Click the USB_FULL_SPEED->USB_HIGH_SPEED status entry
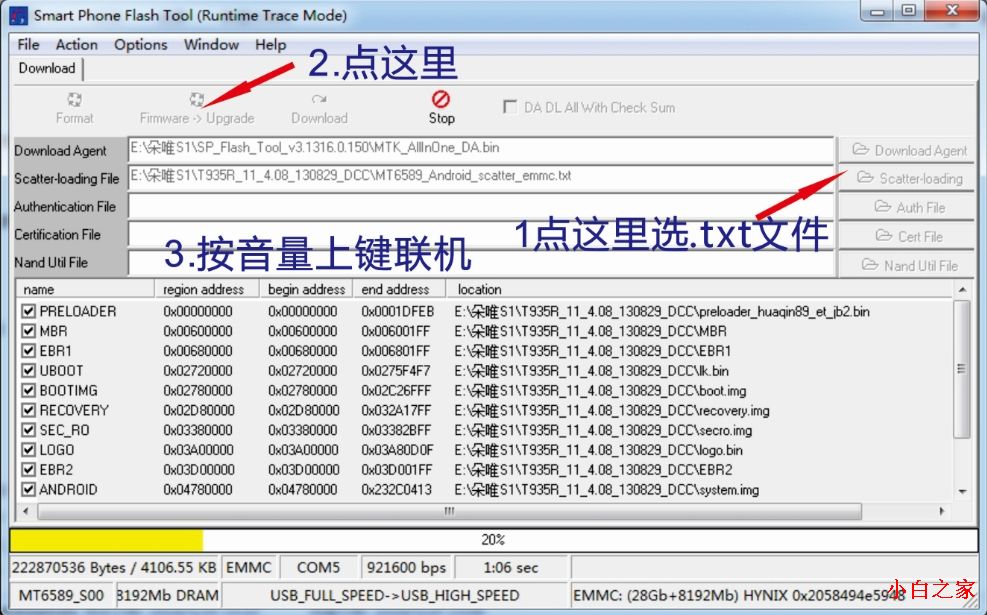Image resolution: width=987 pixels, height=615 pixels. (x=395, y=595)
